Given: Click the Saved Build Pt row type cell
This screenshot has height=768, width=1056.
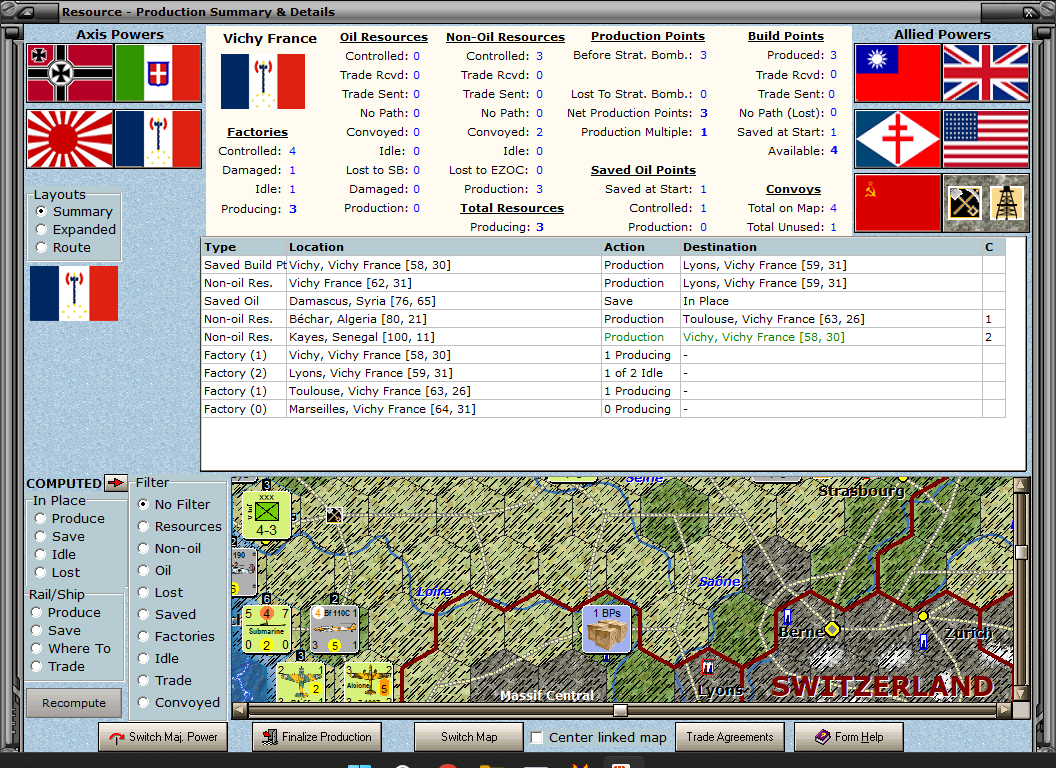Looking at the screenshot, I should point(244,265).
